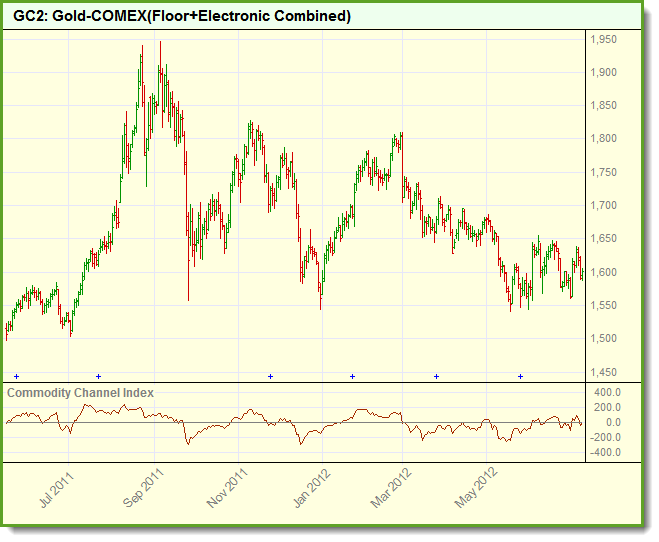
Task: Select the Commodity Channel Index label
Action: point(81,393)
